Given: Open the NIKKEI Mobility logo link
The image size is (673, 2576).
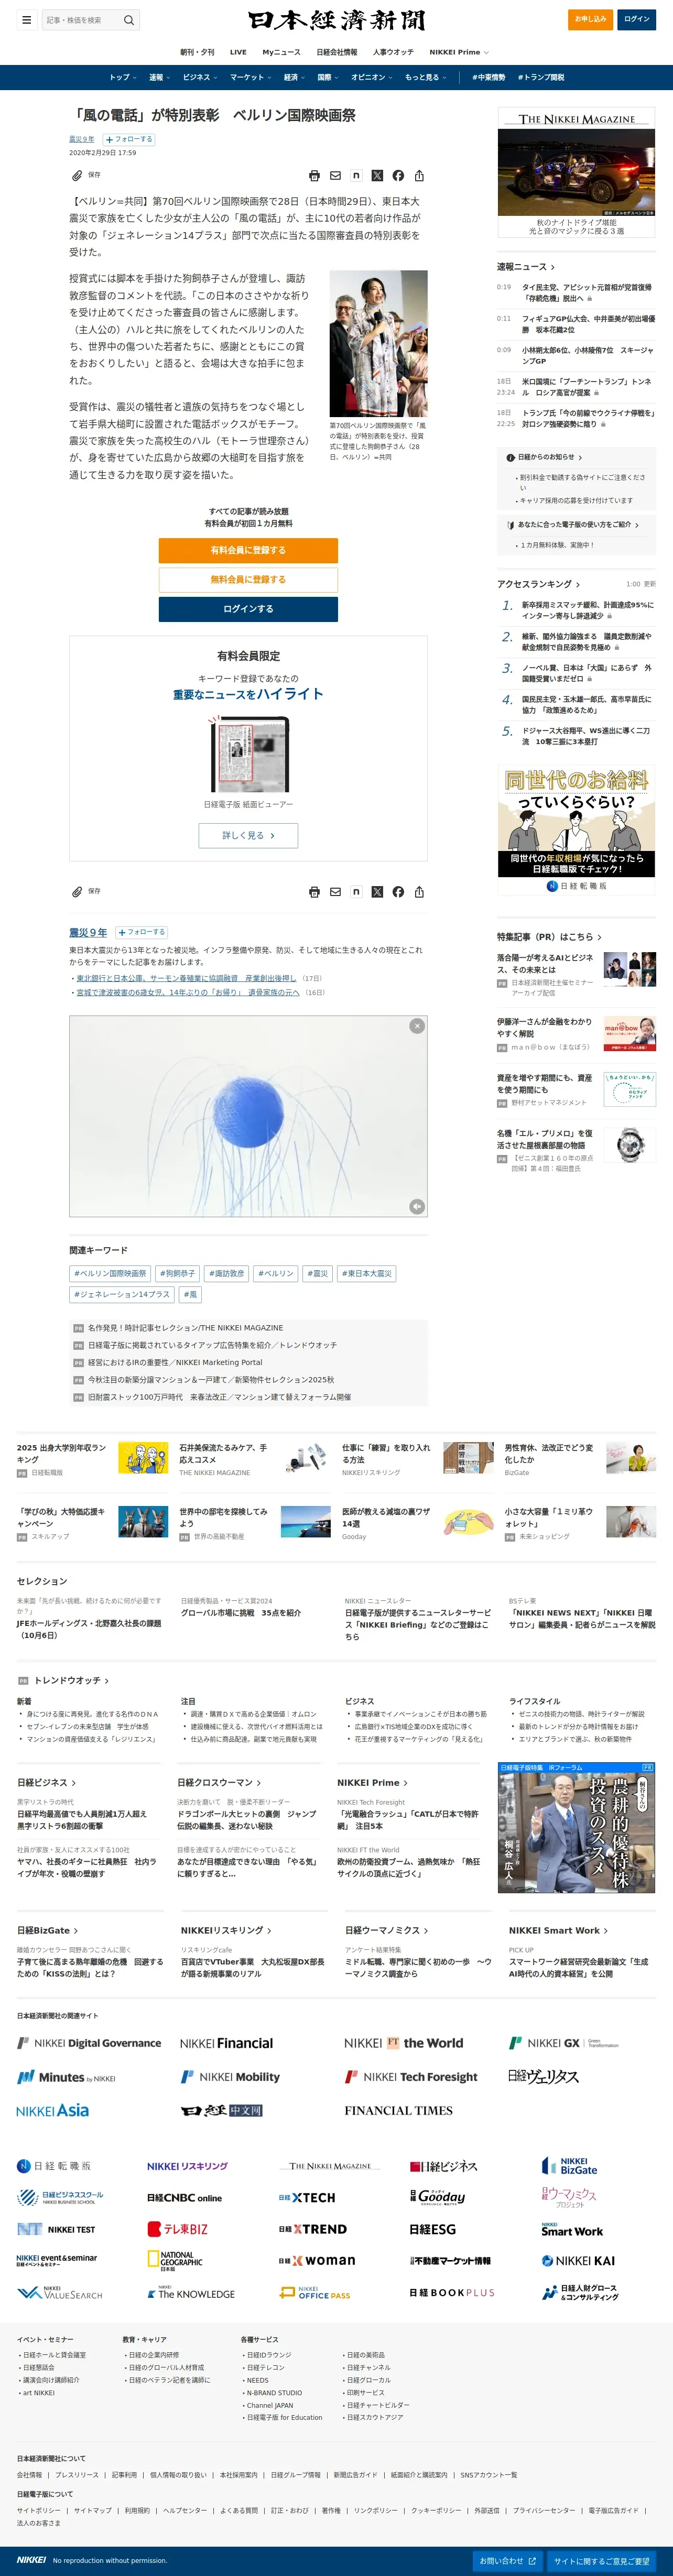Looking at the screenshot, I should tap(230, 2077).
